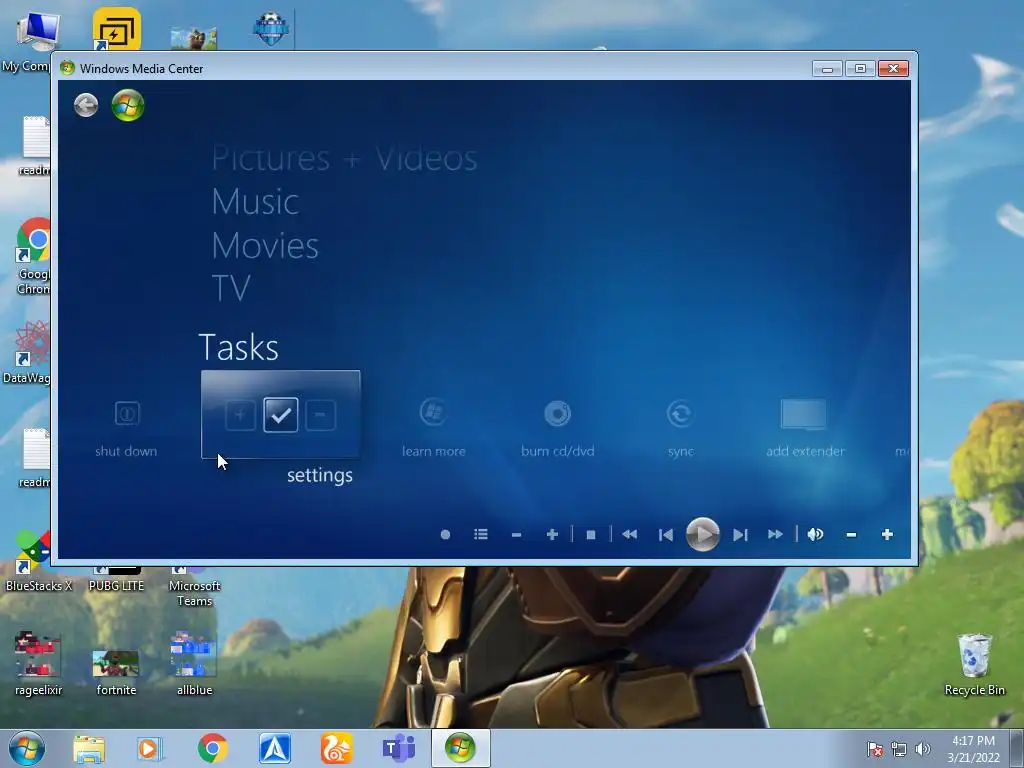
Task: Open the add extender task
Action: pyautogui.click(x=805, y=428)
